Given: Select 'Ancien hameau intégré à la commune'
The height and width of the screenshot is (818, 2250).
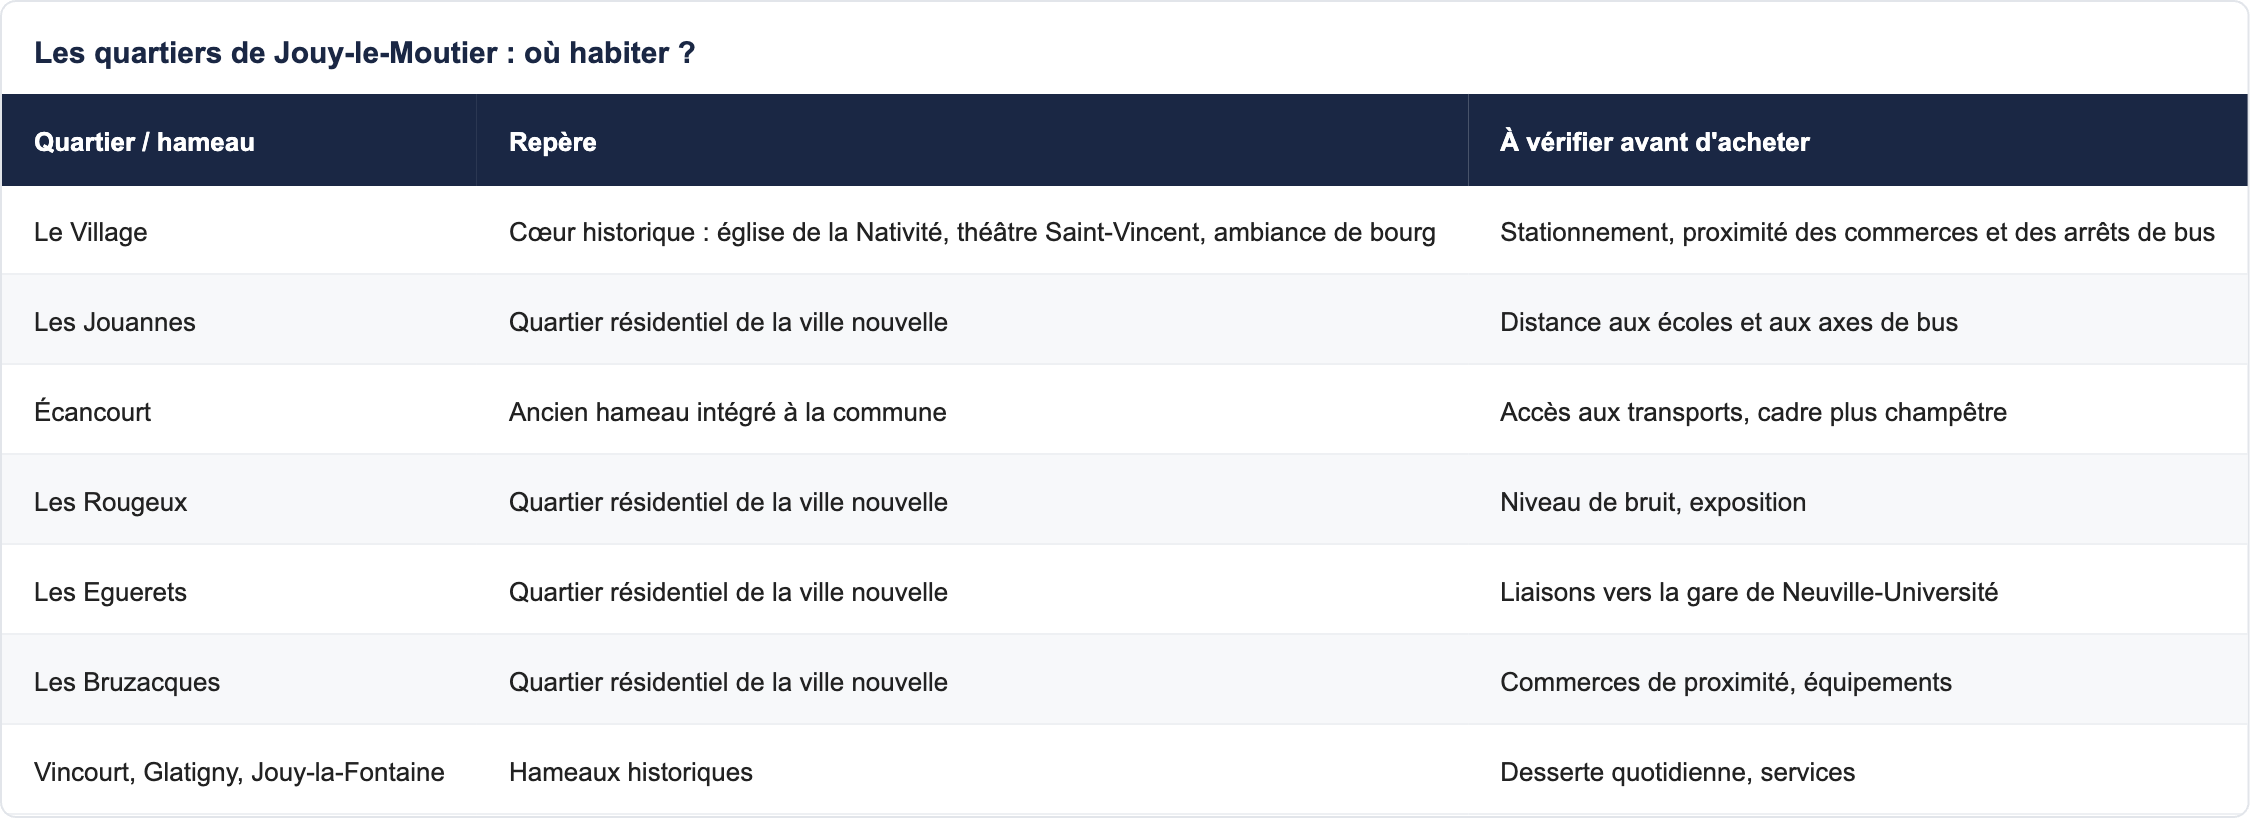Looking at the screenshot, I should [727, 412].
